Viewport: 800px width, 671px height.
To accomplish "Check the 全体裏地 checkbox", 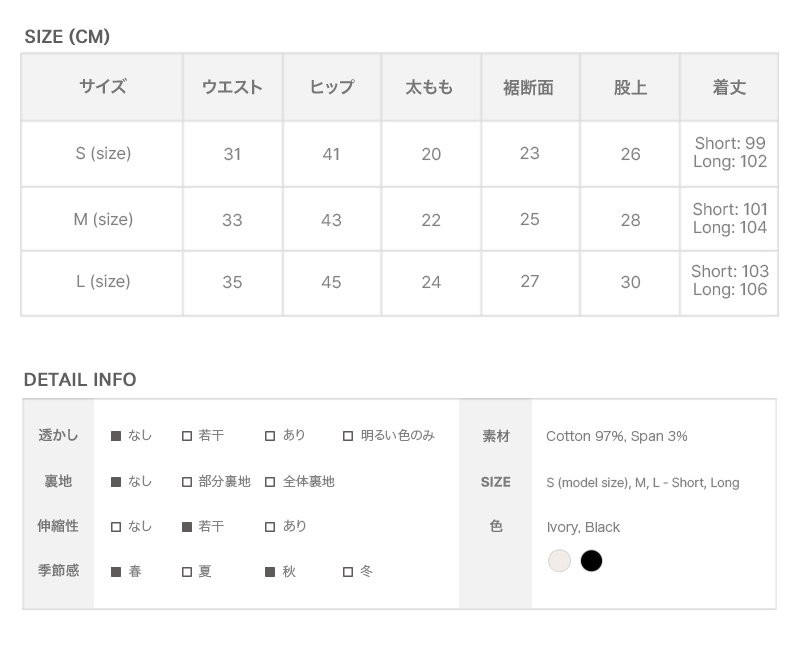I will coord(270,482).
